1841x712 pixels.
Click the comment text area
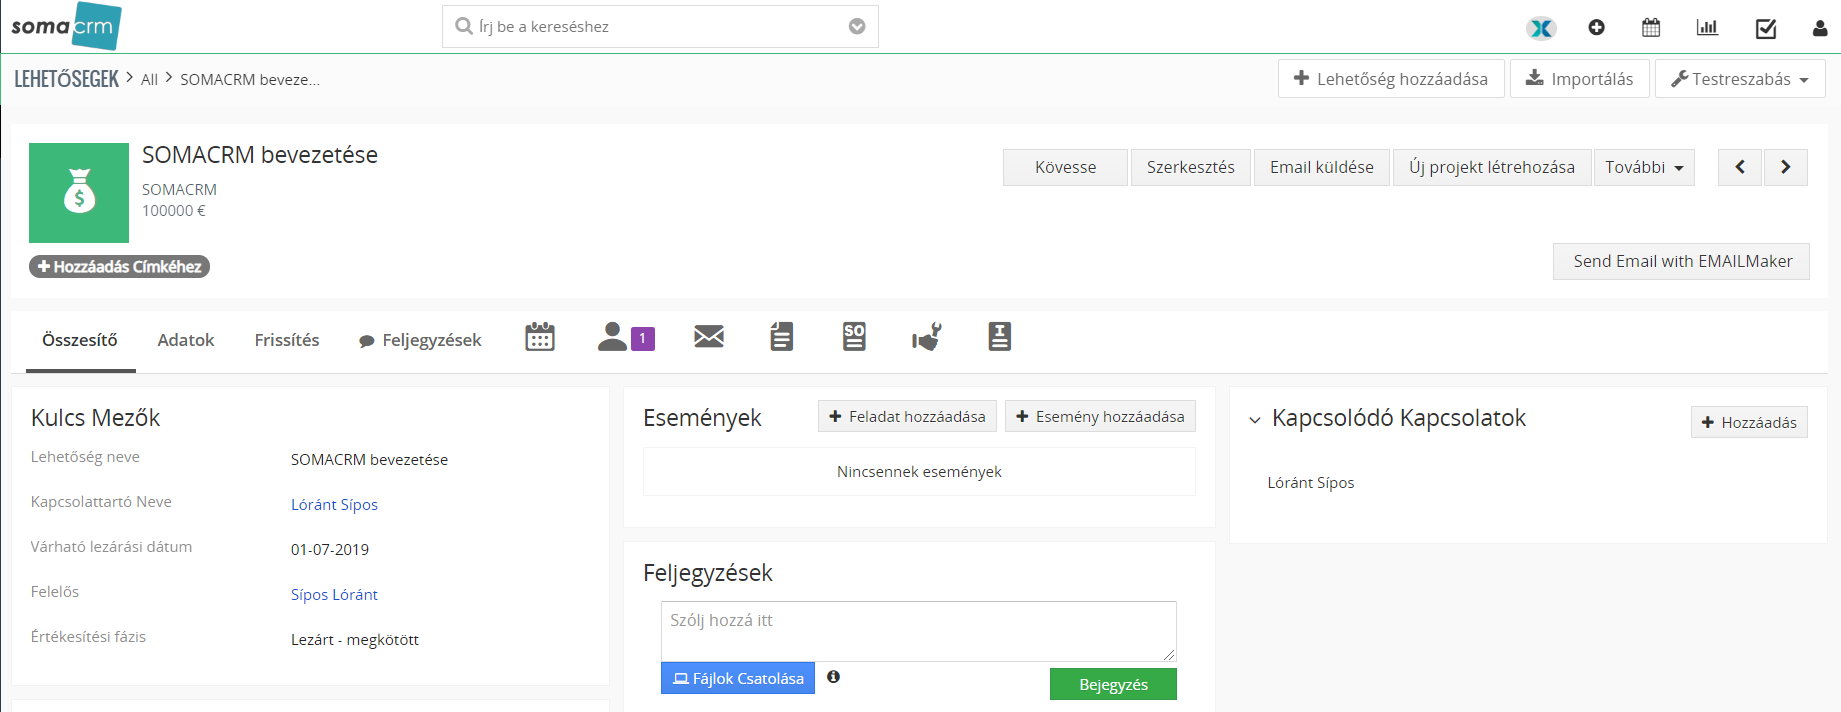pos(919,631)
